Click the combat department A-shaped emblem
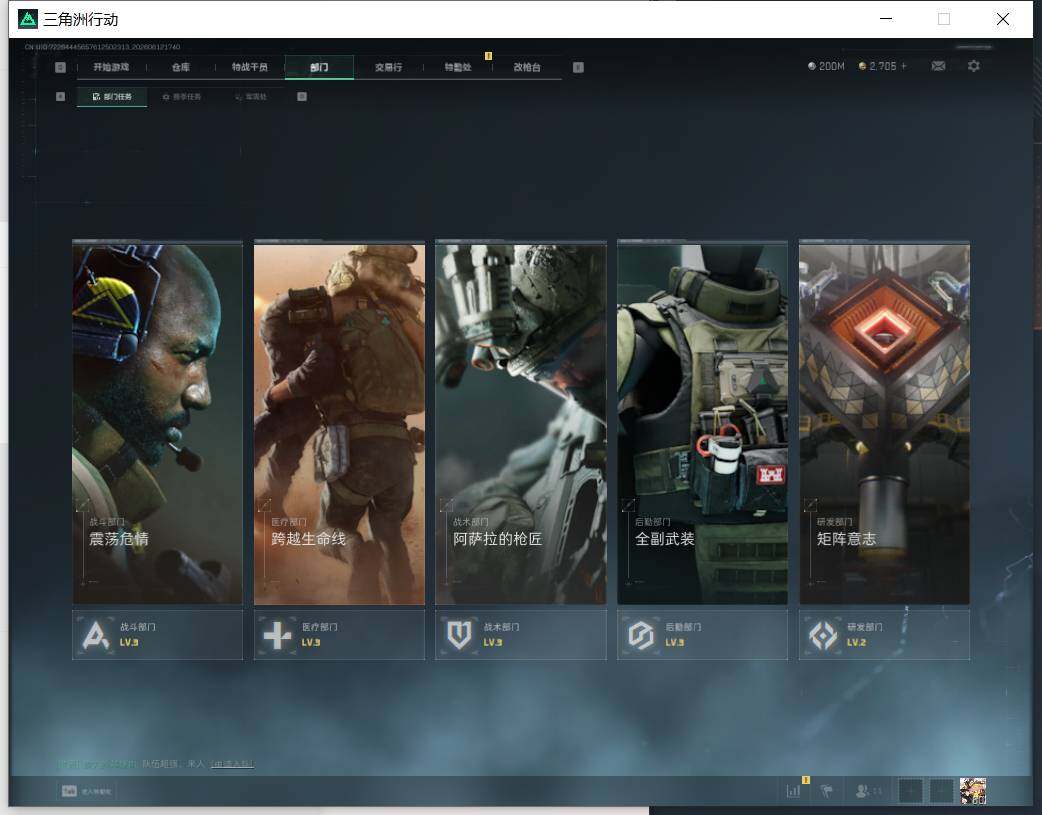This screenshot has width=1042, height=815. 96,635
